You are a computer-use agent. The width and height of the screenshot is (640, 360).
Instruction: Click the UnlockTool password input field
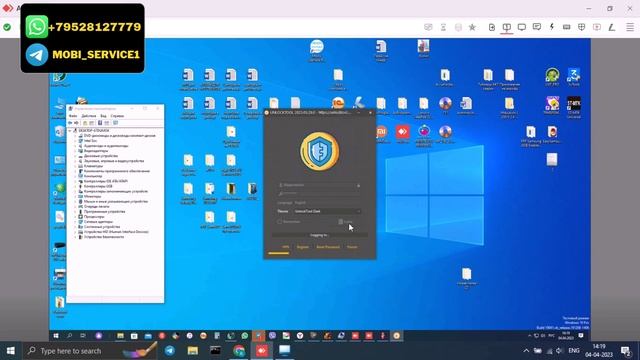click(x=319, y=193)
